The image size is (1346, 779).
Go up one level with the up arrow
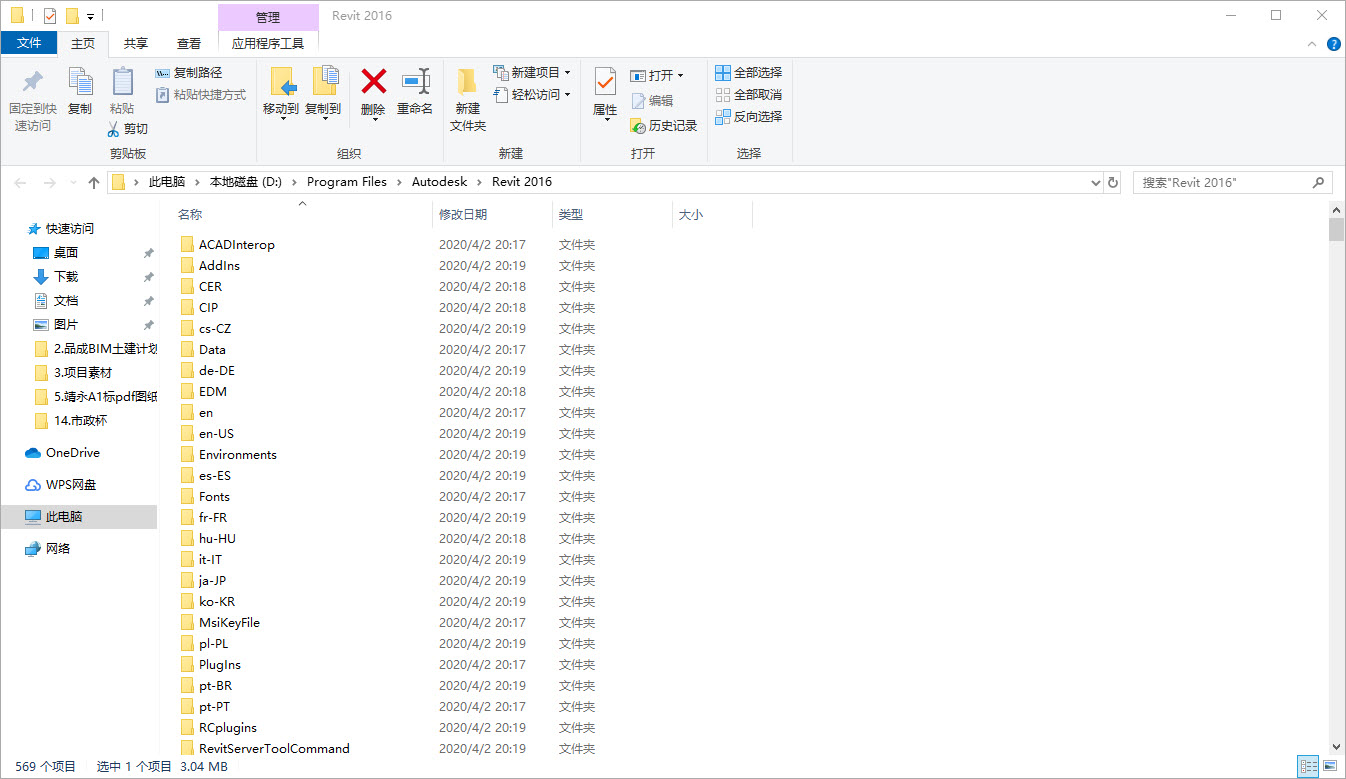pyautogui.click(x=94, y=183)
